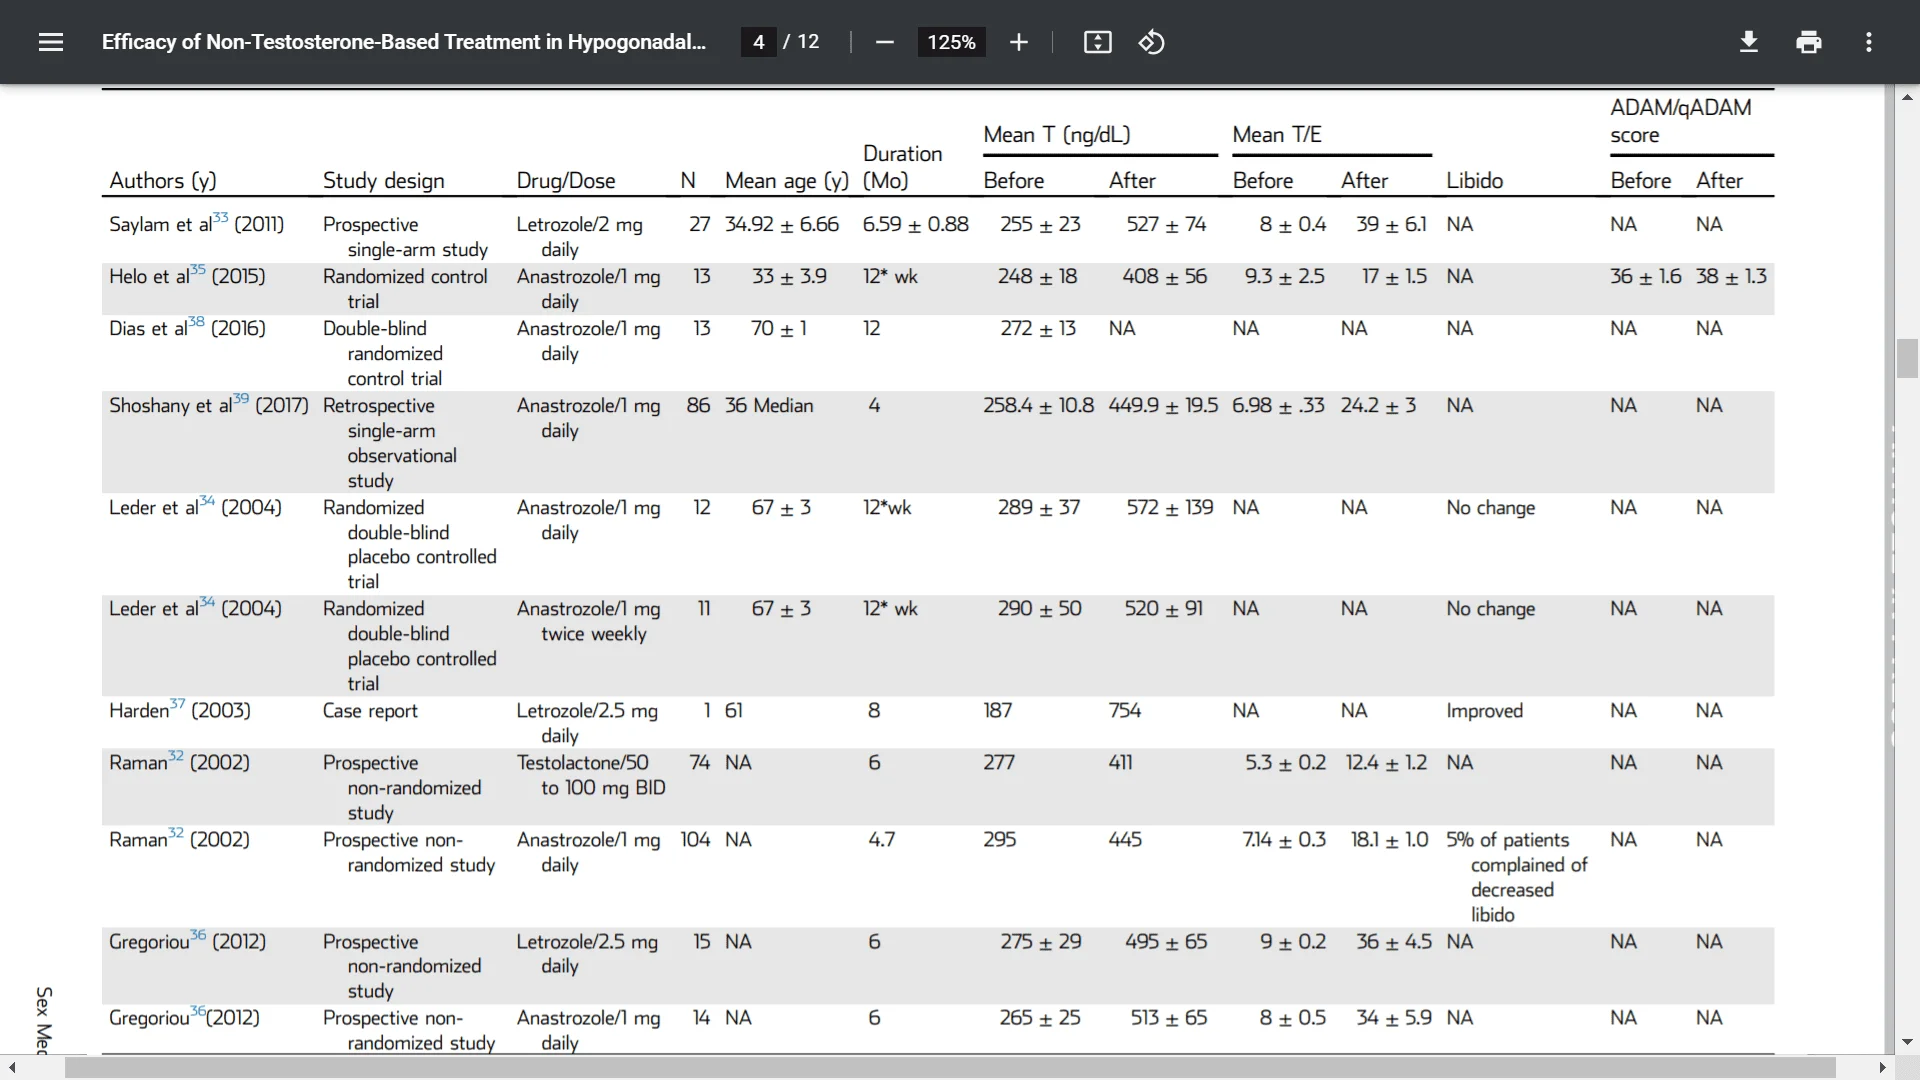The width and height of the screenshot is (1920, 1080).
Task: Click the 'Mean T/E' header
Action: point(1277,135)
